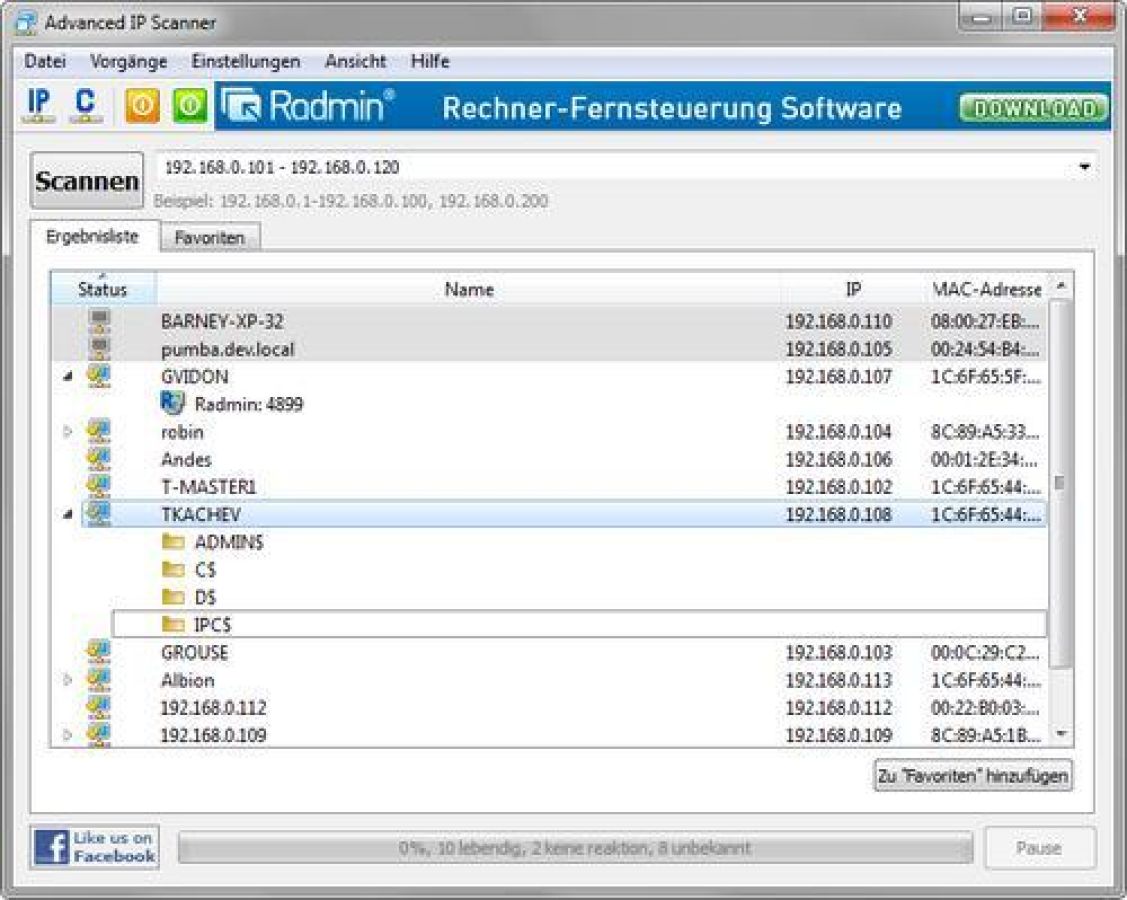Click the class C subnet scan icon
The image size is (1127, 900).
click(x=85, y=104)
